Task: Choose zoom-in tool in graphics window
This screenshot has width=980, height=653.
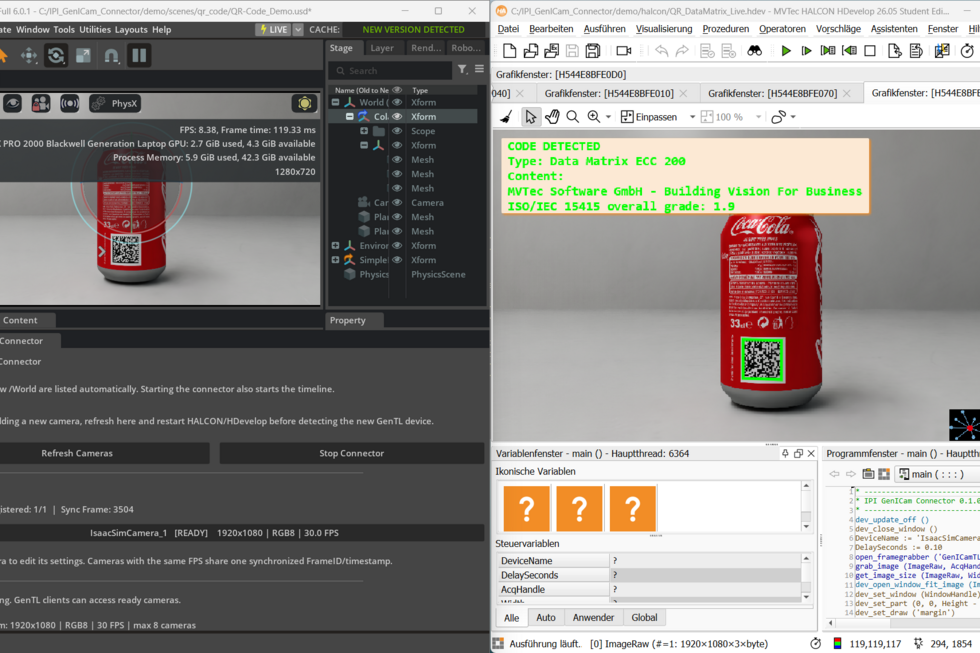Action: [594, 117]
